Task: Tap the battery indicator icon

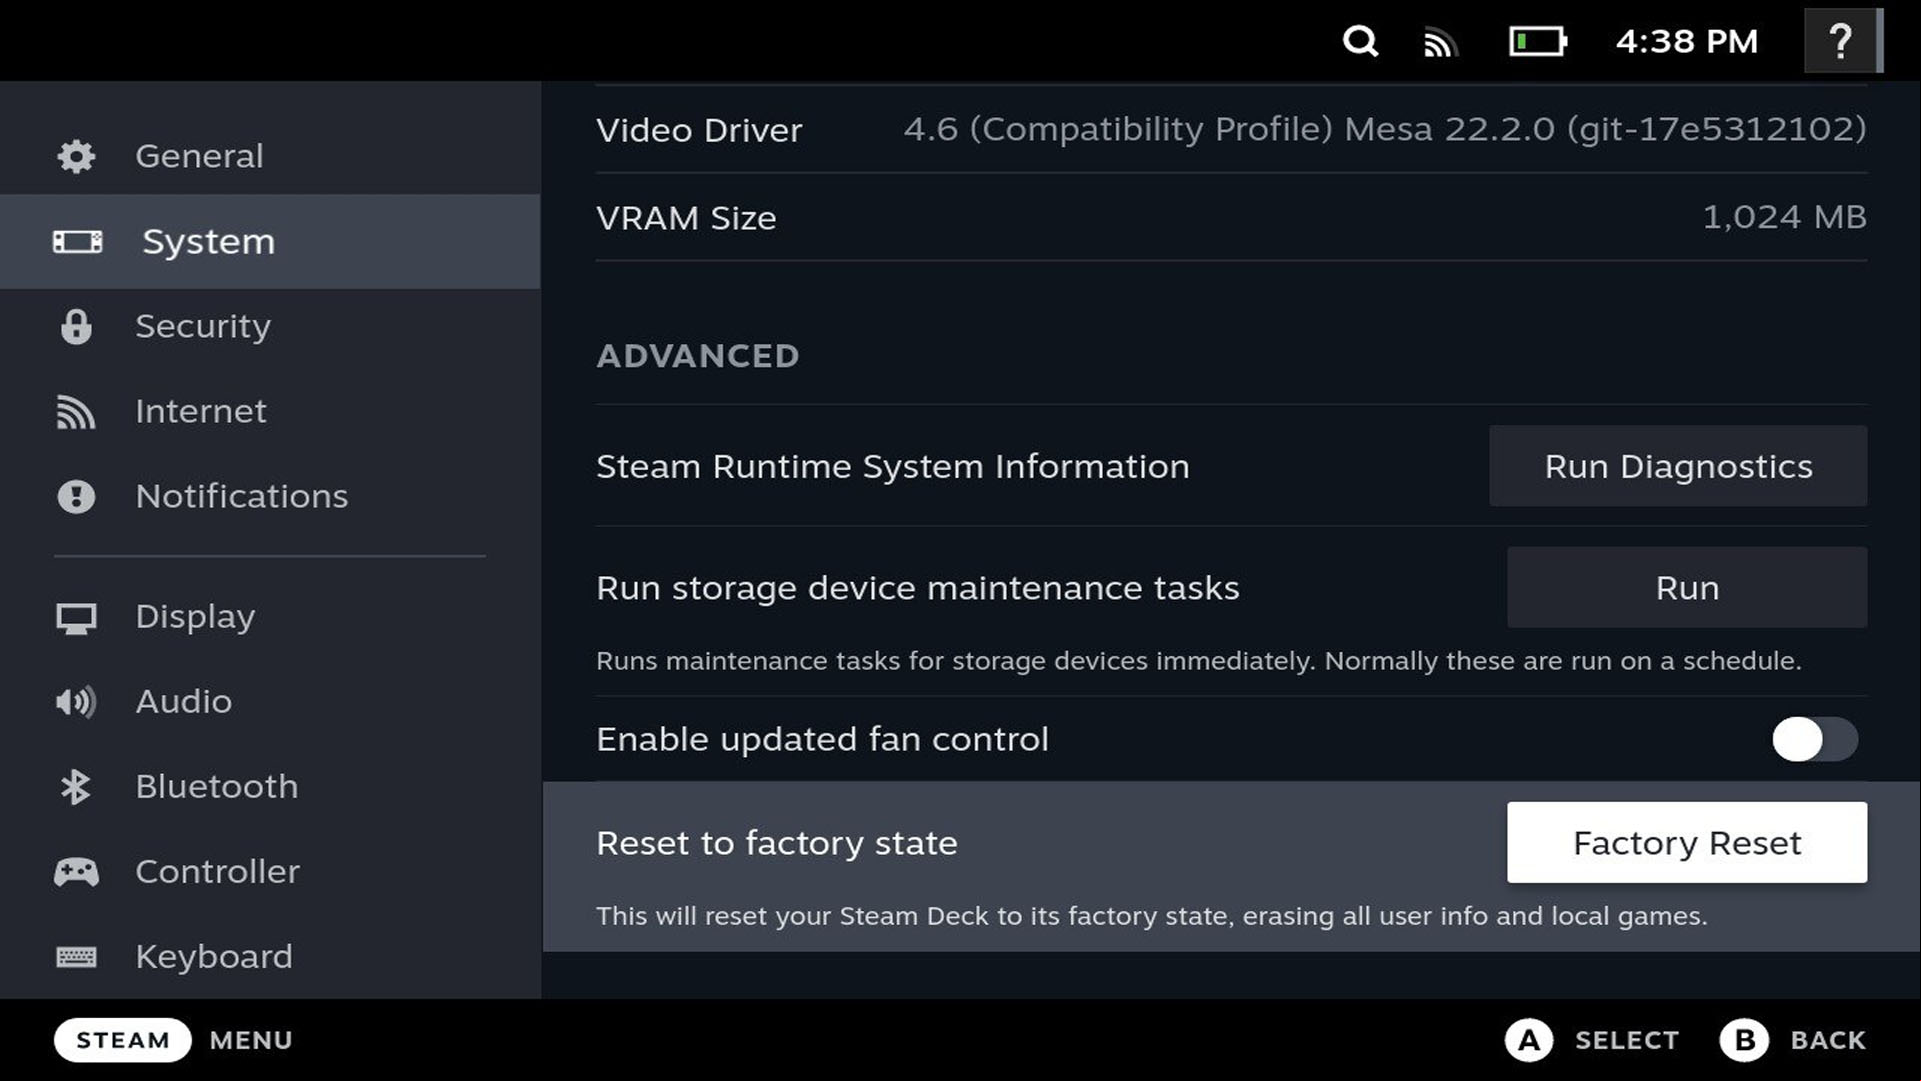Action: [x=1538, y=41]
